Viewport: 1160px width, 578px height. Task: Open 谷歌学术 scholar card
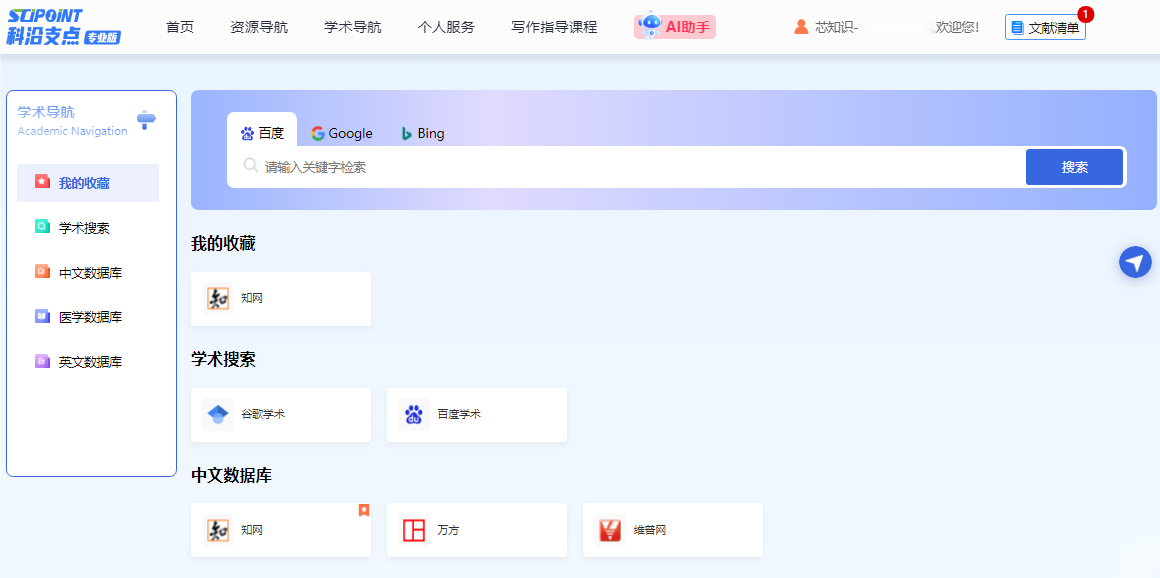(281, 415)
